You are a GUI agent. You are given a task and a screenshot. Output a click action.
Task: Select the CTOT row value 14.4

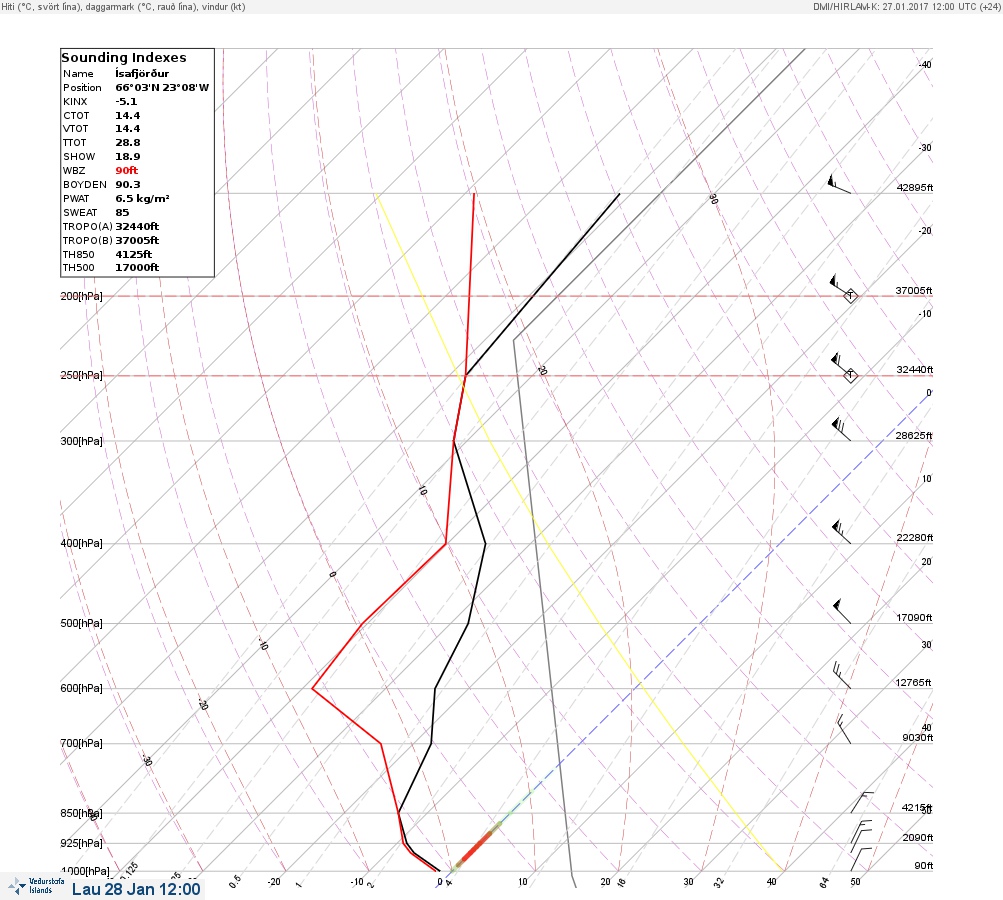127,116
